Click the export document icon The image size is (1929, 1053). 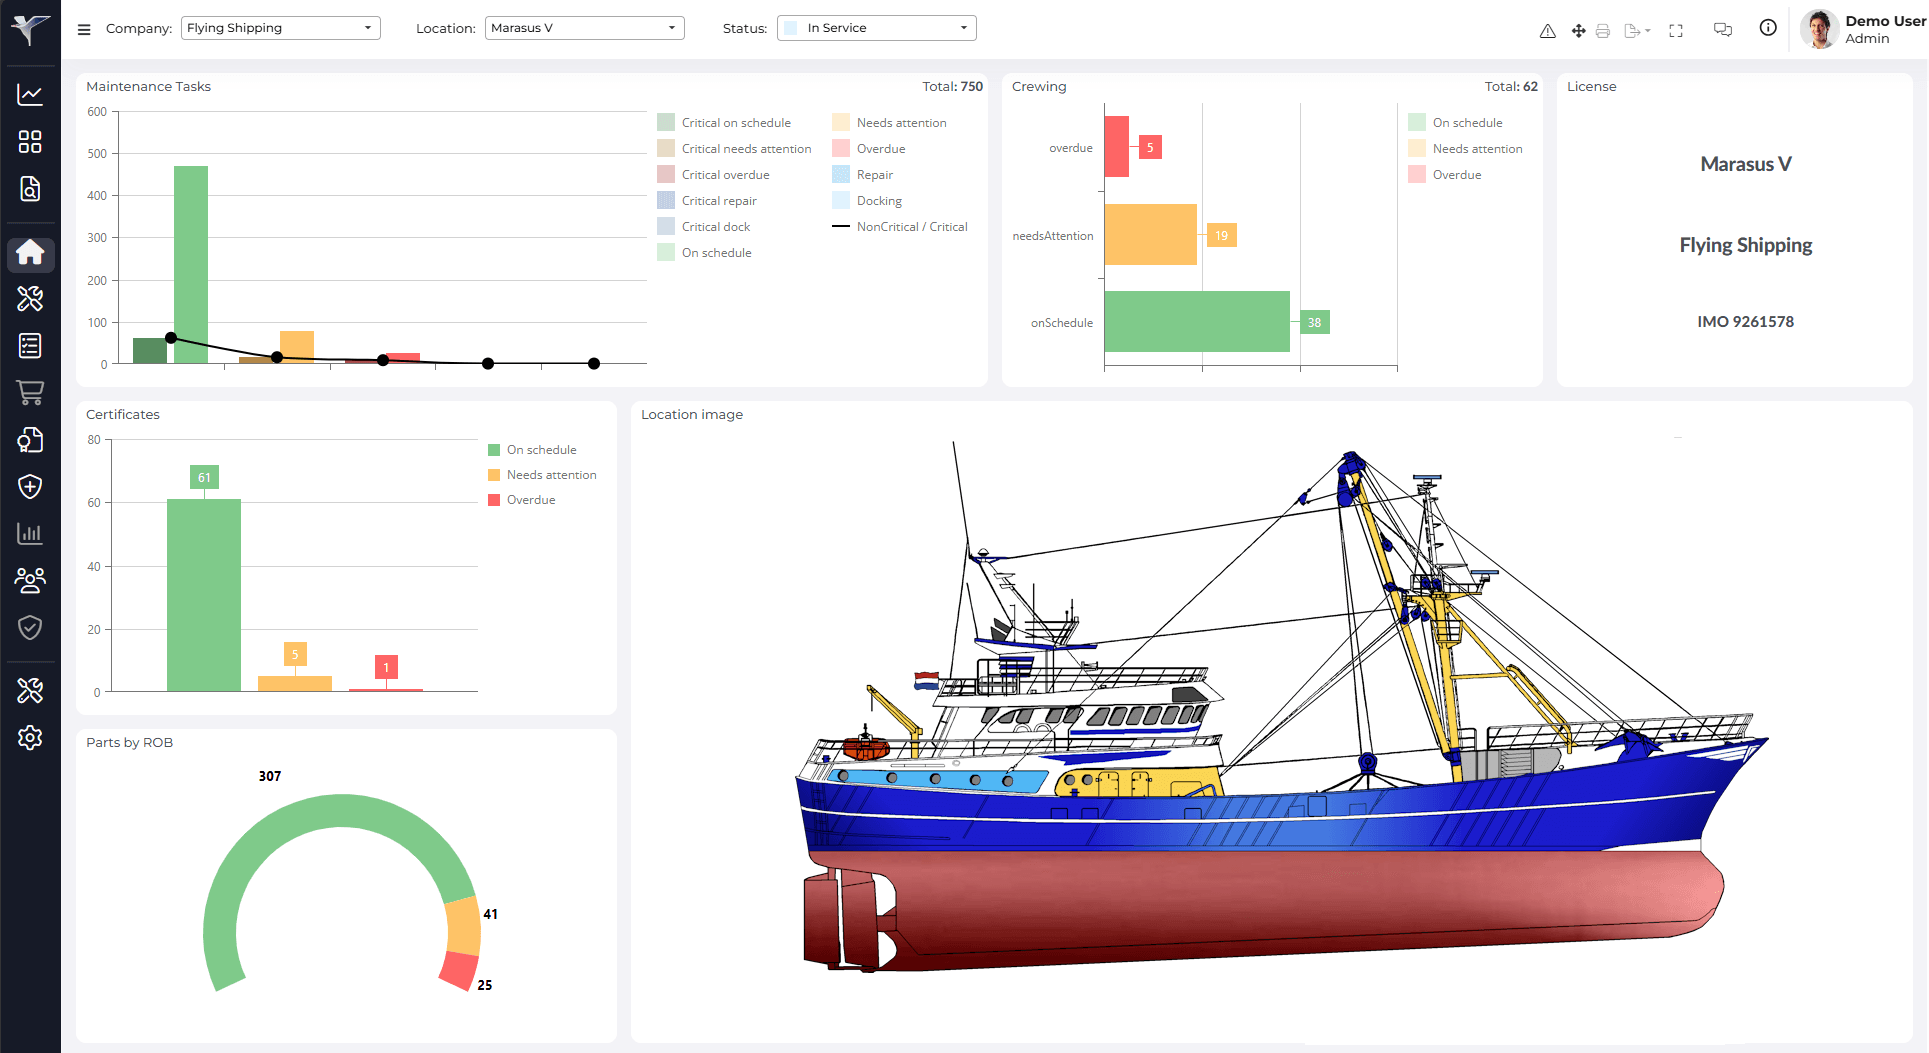[x=1632, y=31]
